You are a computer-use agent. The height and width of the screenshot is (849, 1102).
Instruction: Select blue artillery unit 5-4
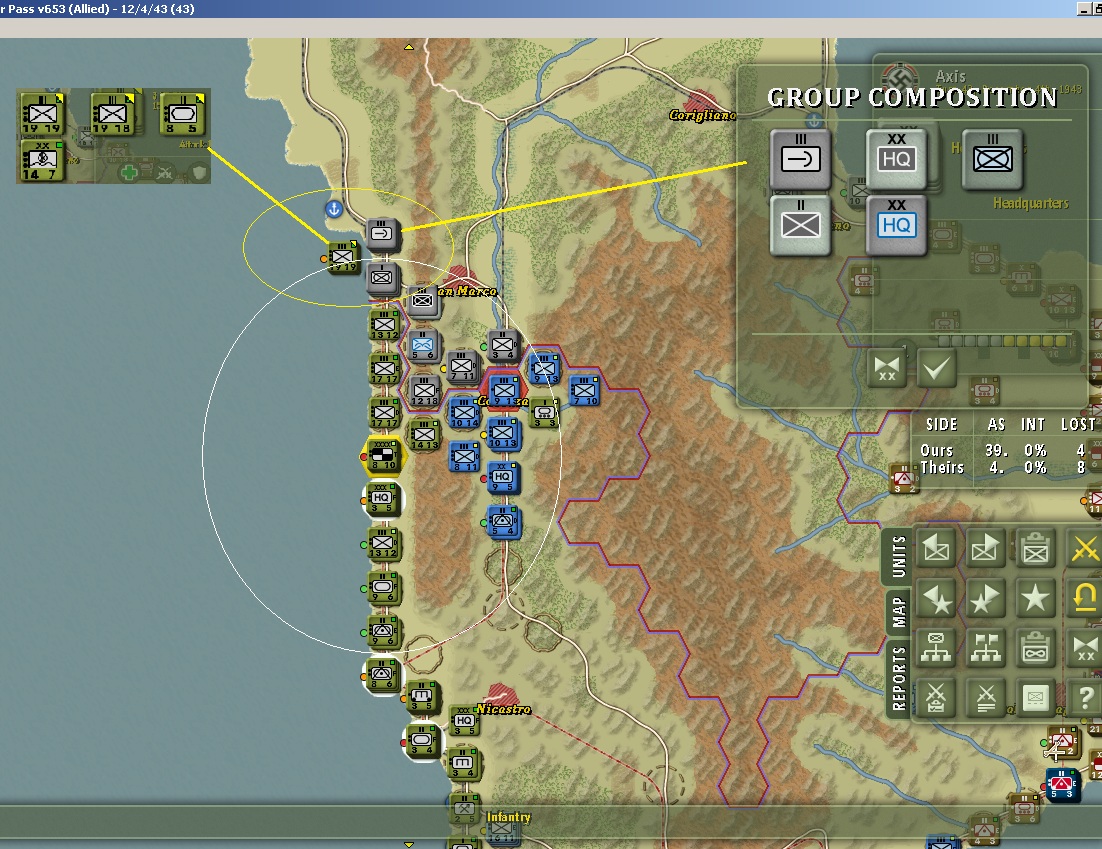tap(503, 521)
